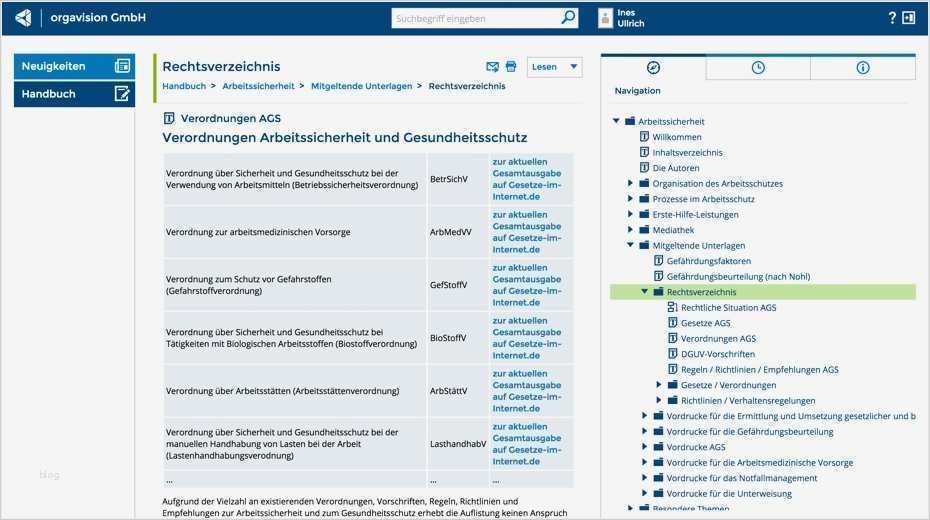Open Die Autoren tree entry
The width and height of the screenshot is (930, 520).
point(676,168)
